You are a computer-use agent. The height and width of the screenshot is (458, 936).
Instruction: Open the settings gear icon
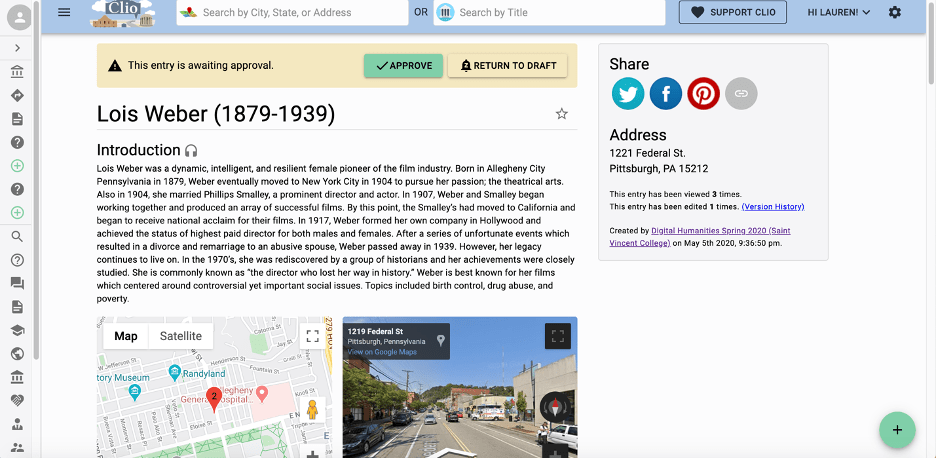click(894, 12)
